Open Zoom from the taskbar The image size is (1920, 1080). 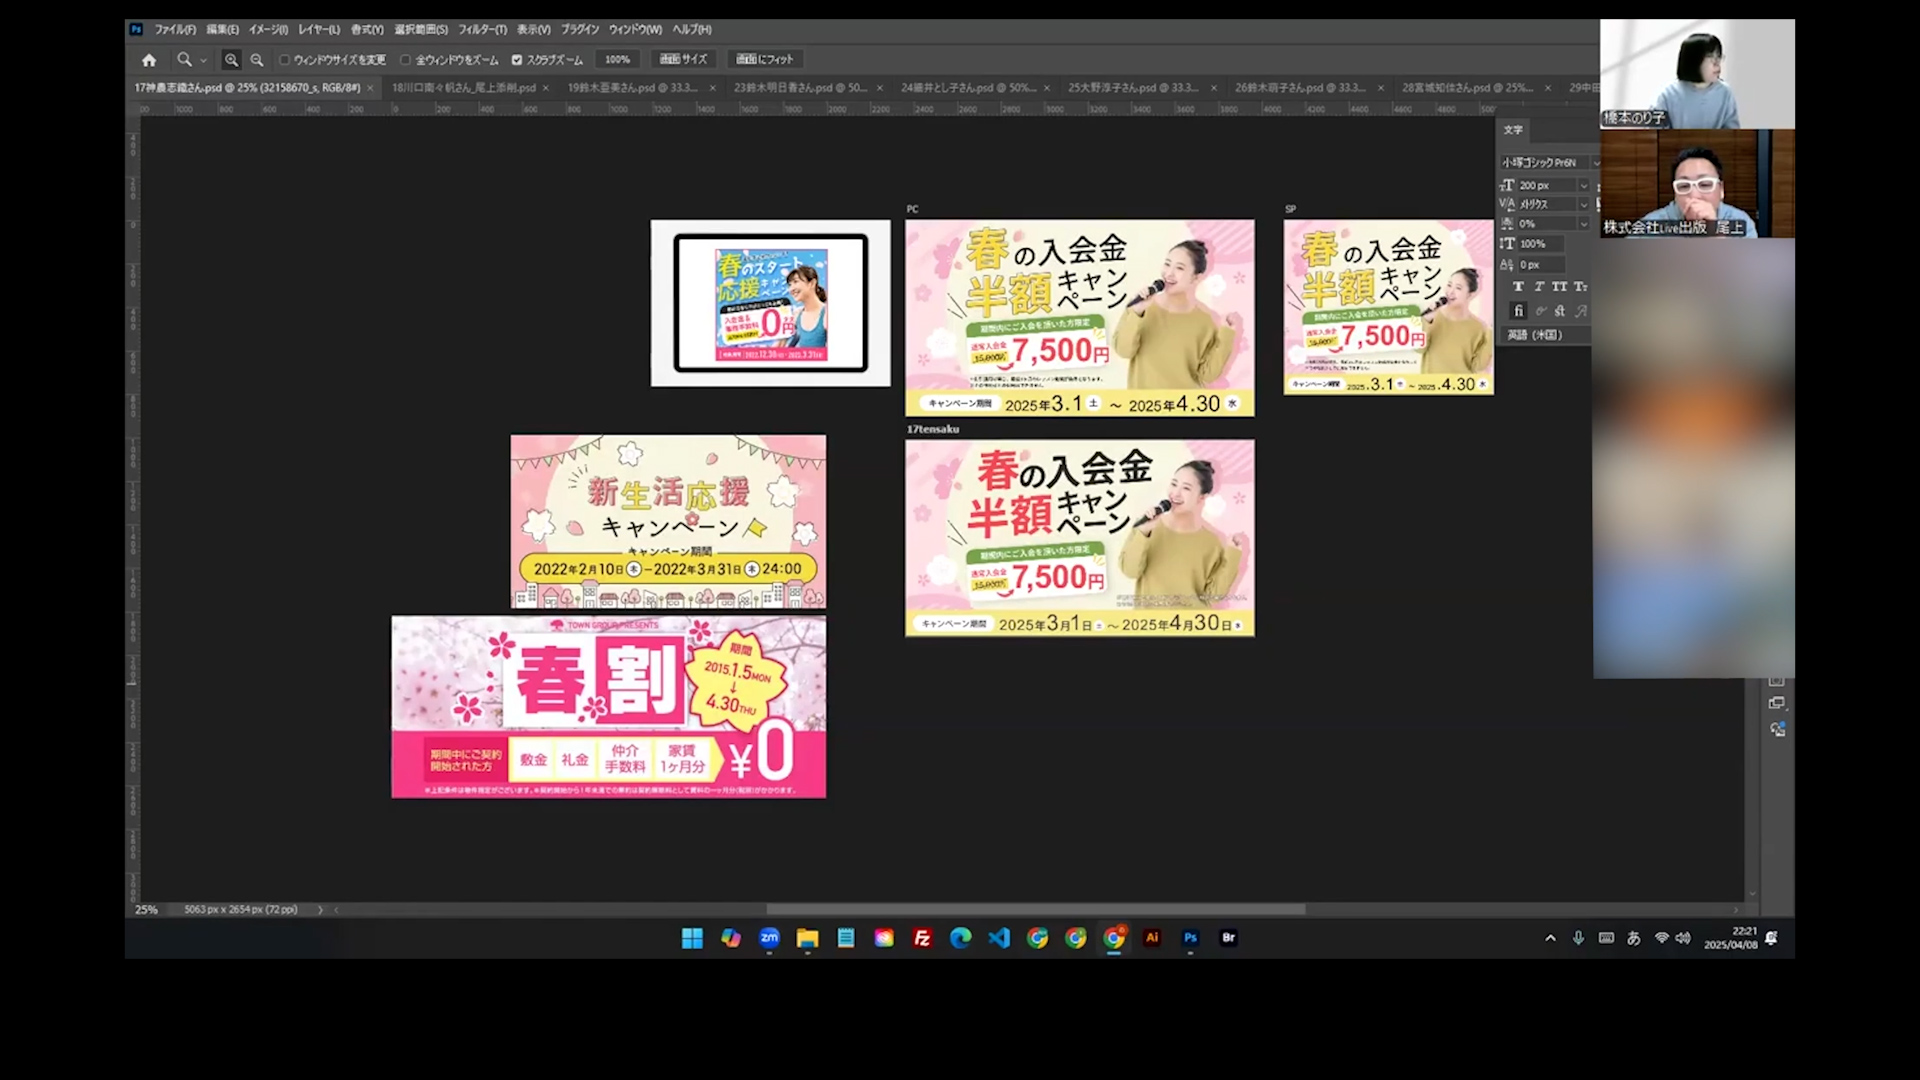click(769, 938)
